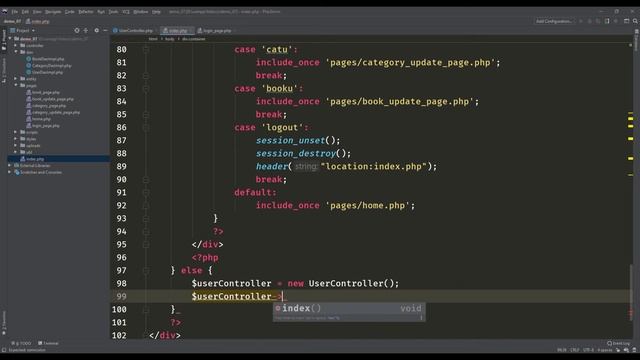Click index.php in the navigation bar
This screenshot has height=360, width=640.
coord(38,21)
